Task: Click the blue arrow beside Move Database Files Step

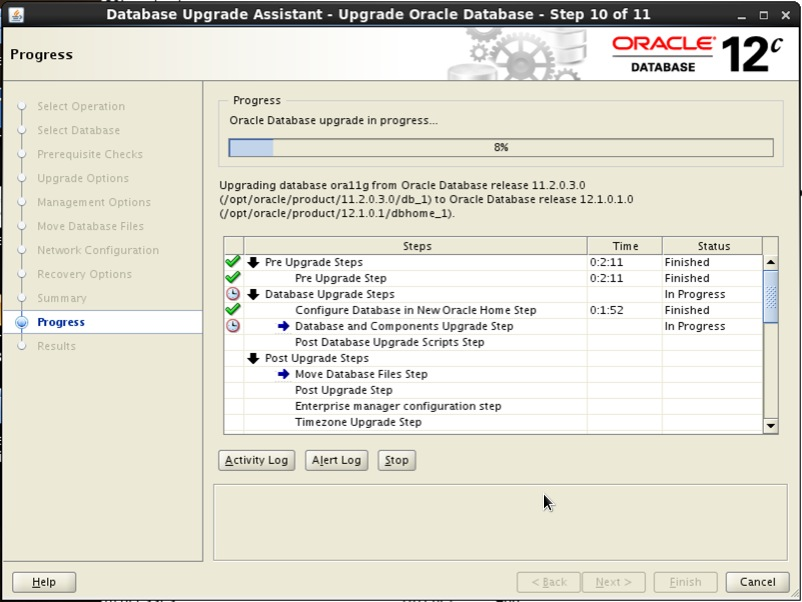Action: coord(283,374)
